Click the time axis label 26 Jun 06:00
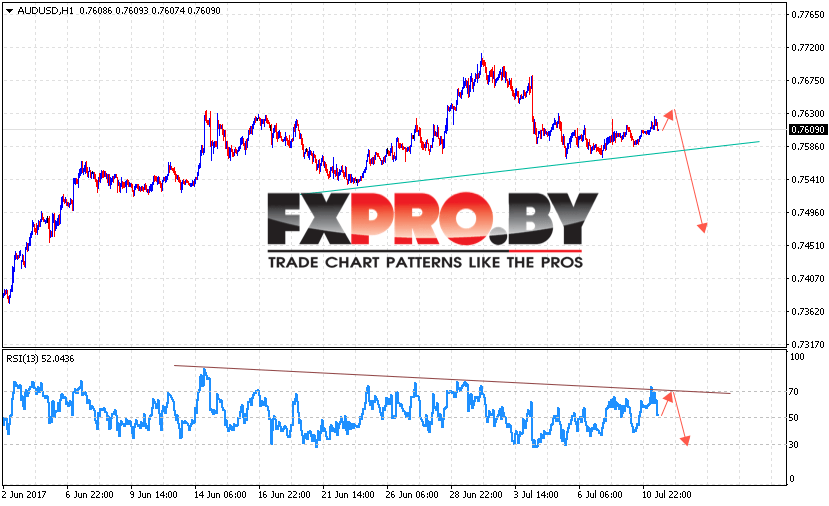Screen dimensions: 829x506 (x=412, y=495)
